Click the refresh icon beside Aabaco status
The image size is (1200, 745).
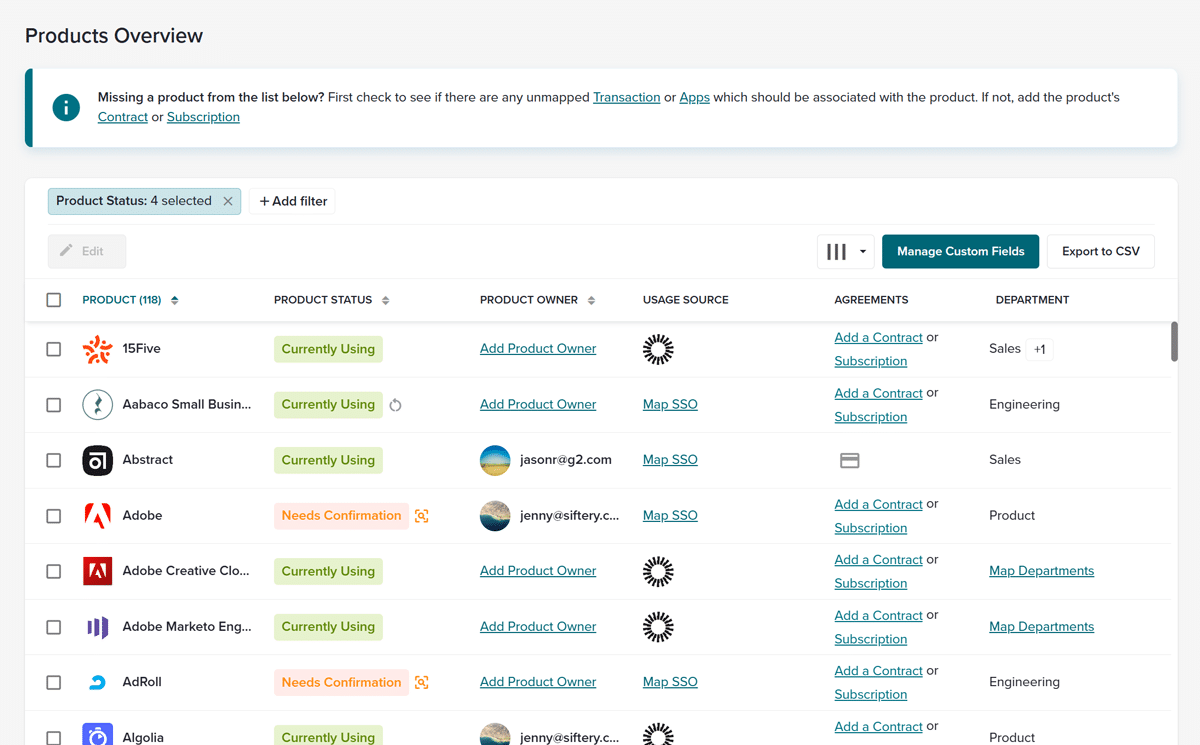pyautogui.click(x=395, y=405)
